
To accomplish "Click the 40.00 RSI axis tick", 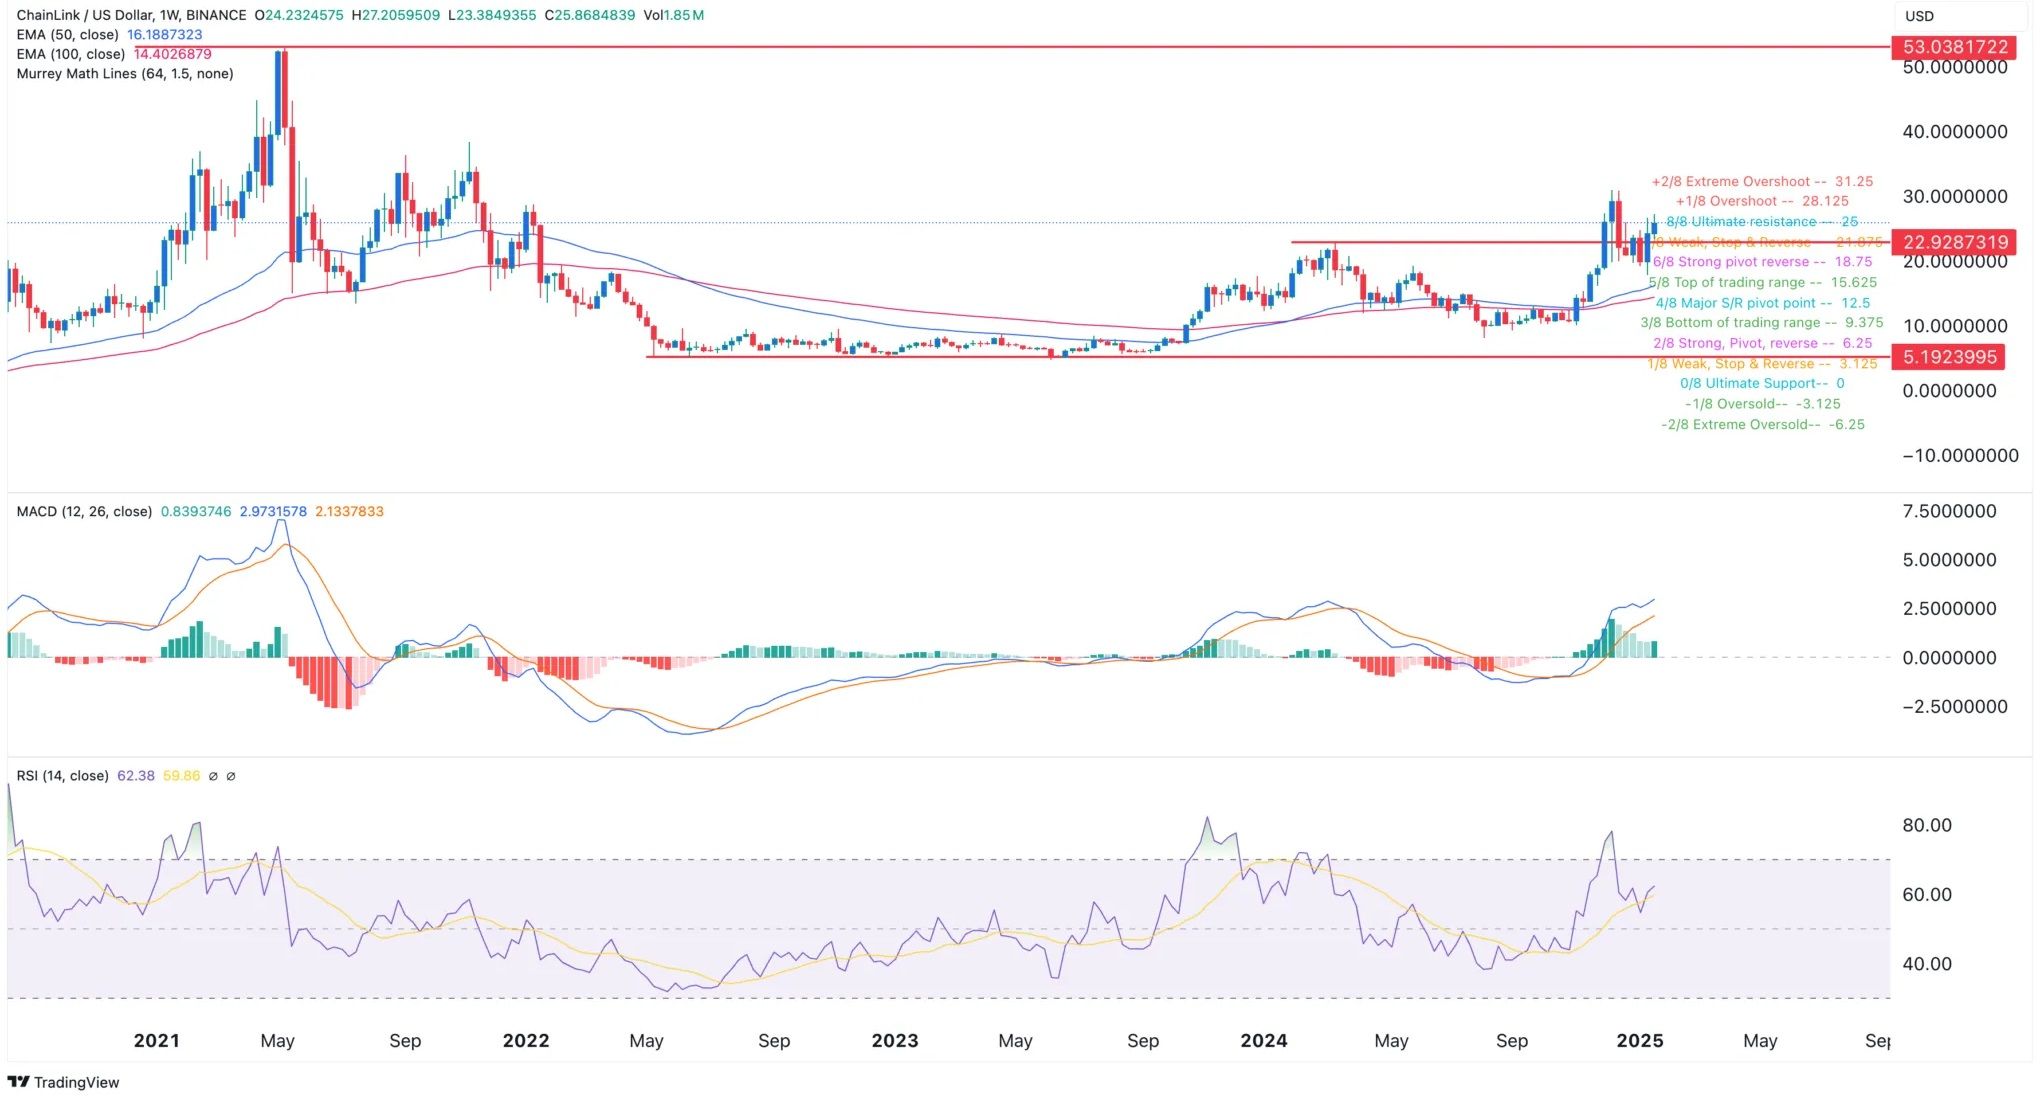I will click(x=1926, y=964).
